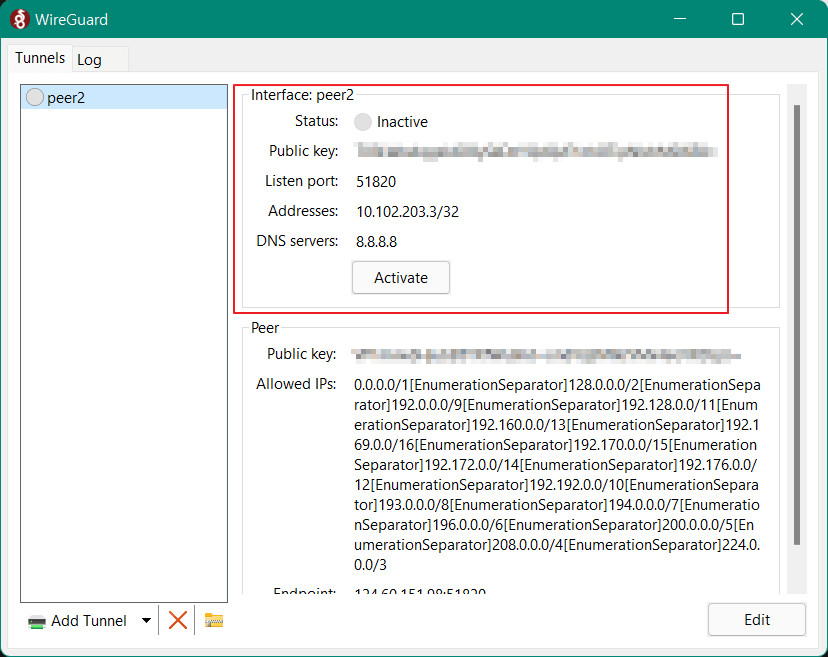Click the Allowed IPs value text
This screenshot has width=828, height=657.
557,475
